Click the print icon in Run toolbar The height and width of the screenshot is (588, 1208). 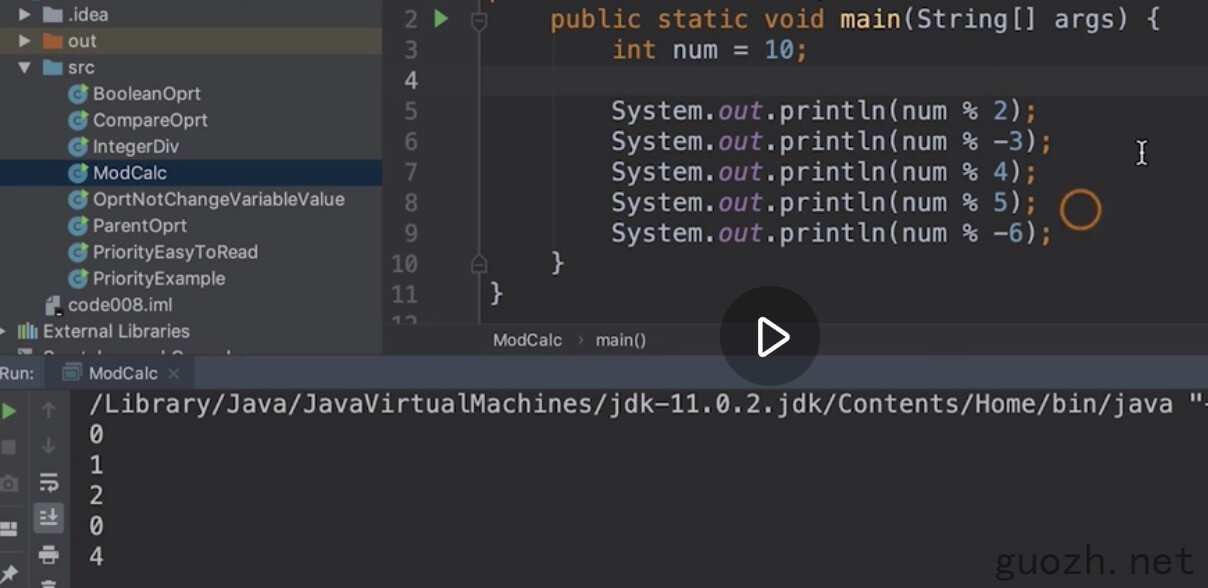(48, 554)
